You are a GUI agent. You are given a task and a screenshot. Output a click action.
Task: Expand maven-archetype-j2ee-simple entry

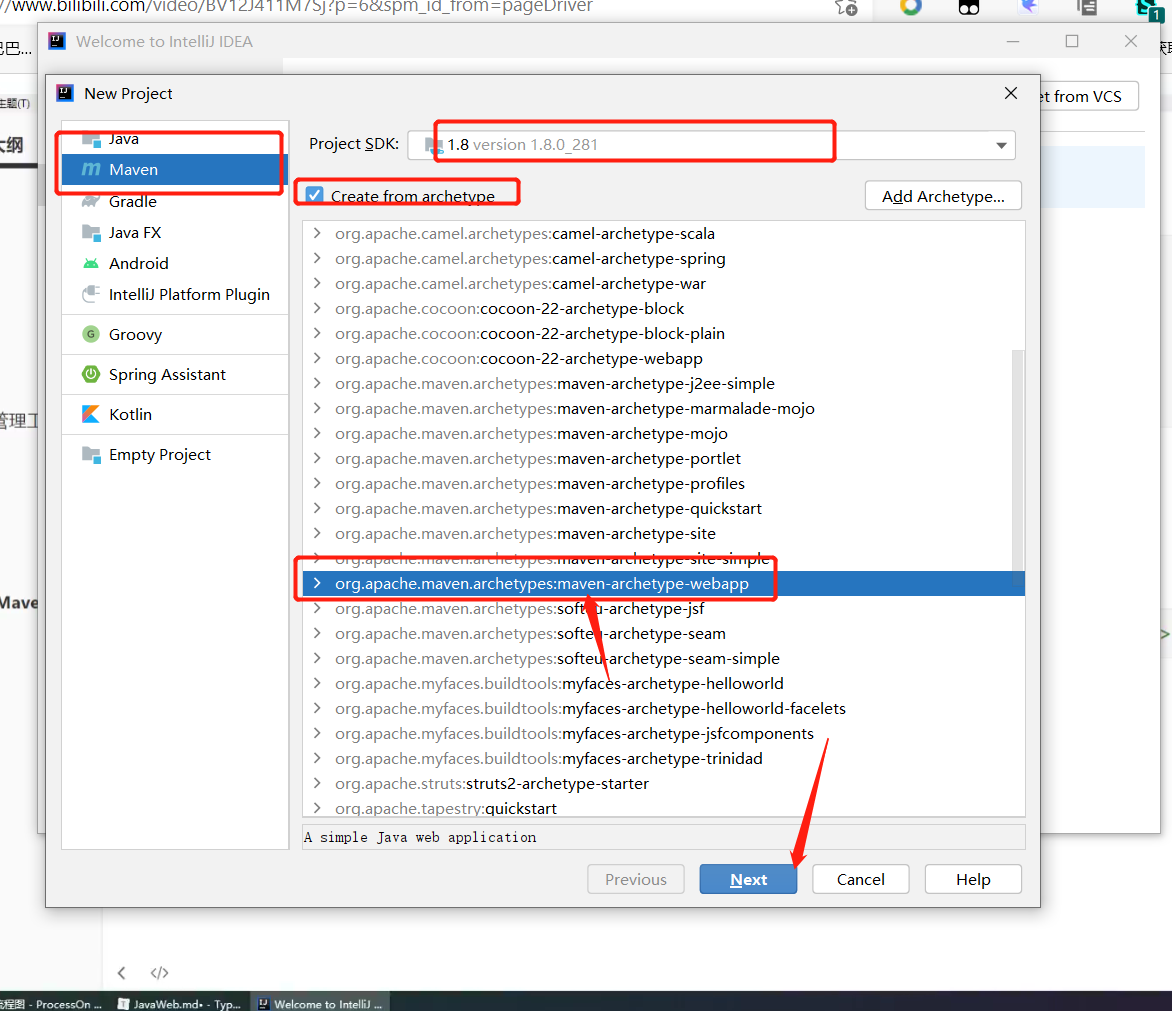[x=317, y=383]
